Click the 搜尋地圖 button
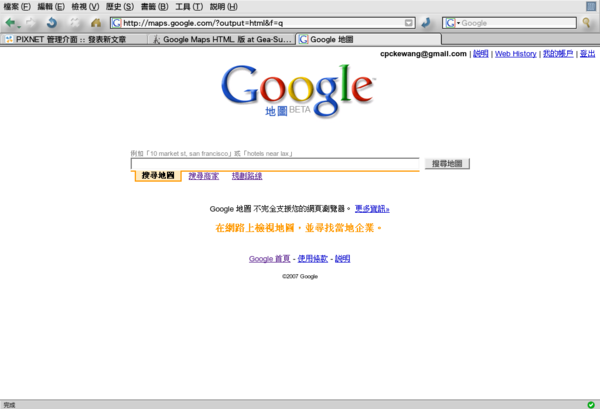Screen dimensions: 600x409 (x=447, y=164)
